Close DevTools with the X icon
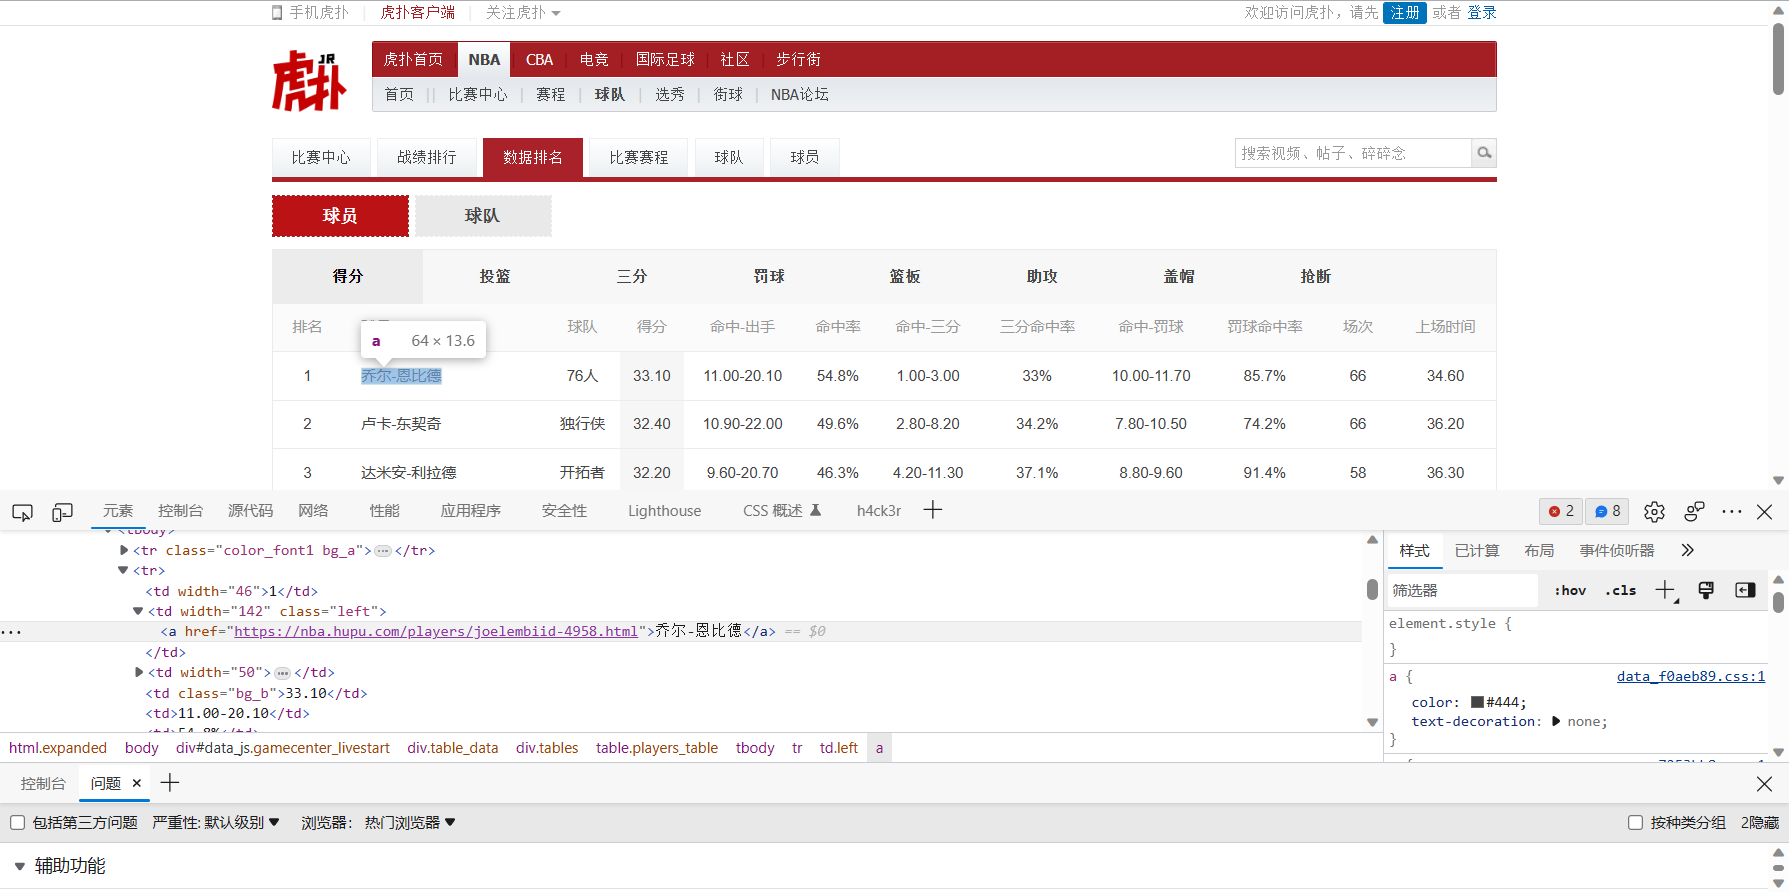1789x892 pixels. coord(1765,512)
